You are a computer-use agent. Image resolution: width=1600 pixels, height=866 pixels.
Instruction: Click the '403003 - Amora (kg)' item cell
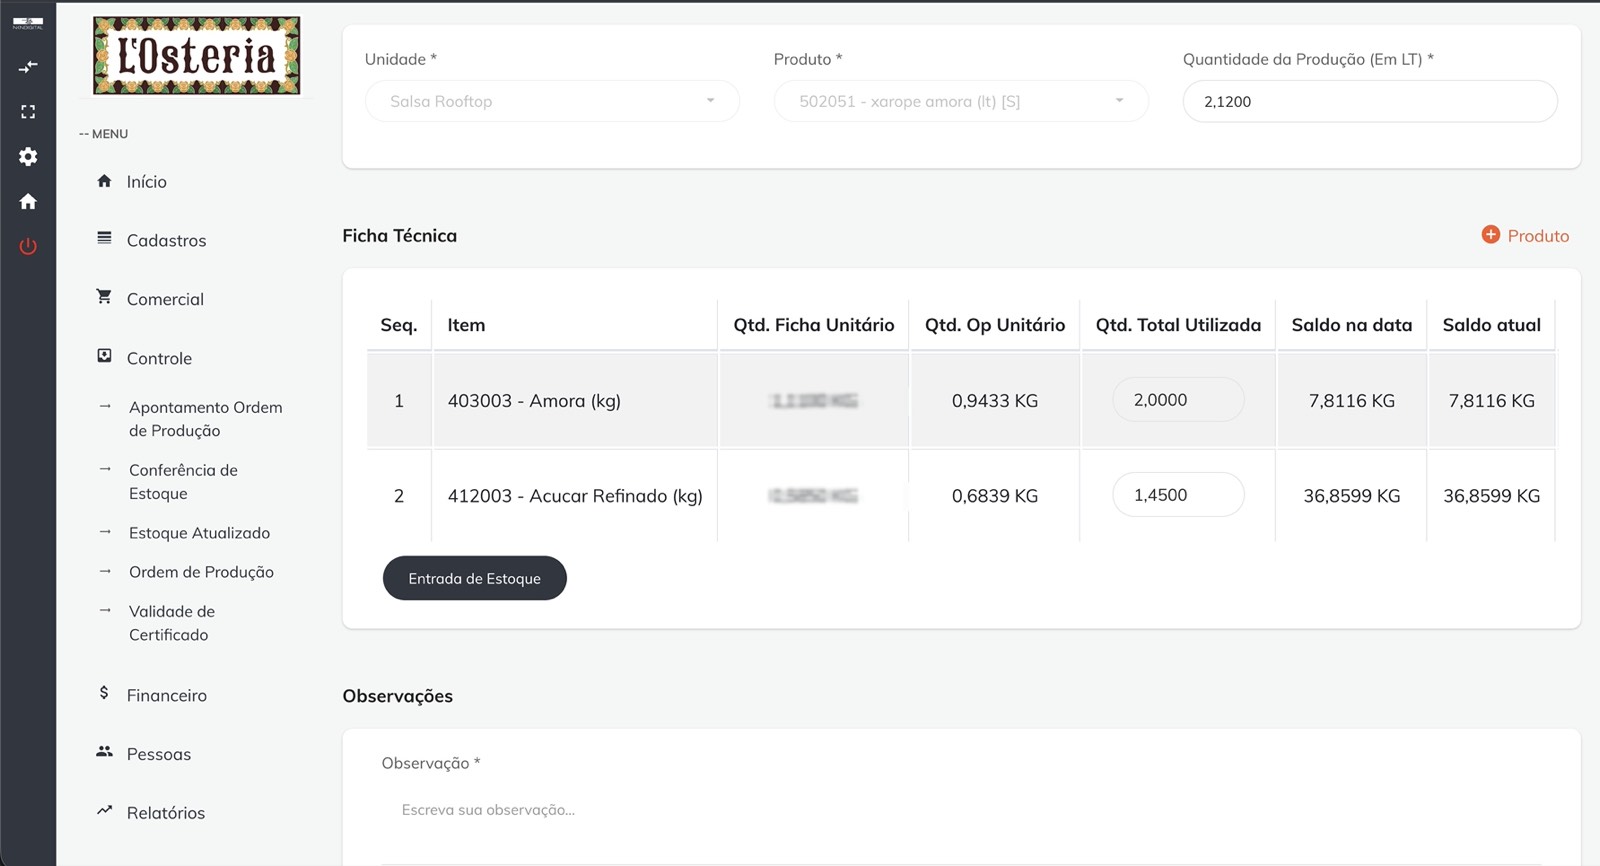[x=575, y=401]
